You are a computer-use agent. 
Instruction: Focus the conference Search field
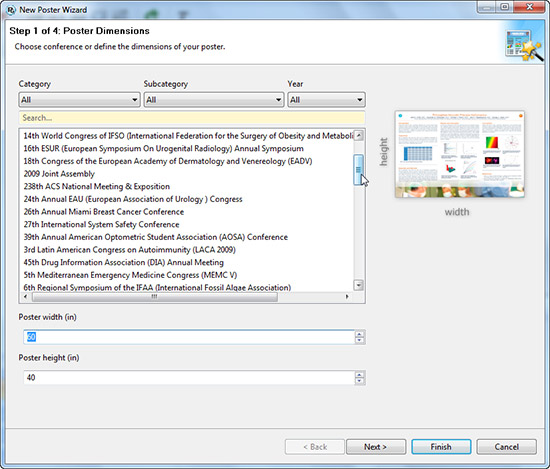(x=192, y=118)
